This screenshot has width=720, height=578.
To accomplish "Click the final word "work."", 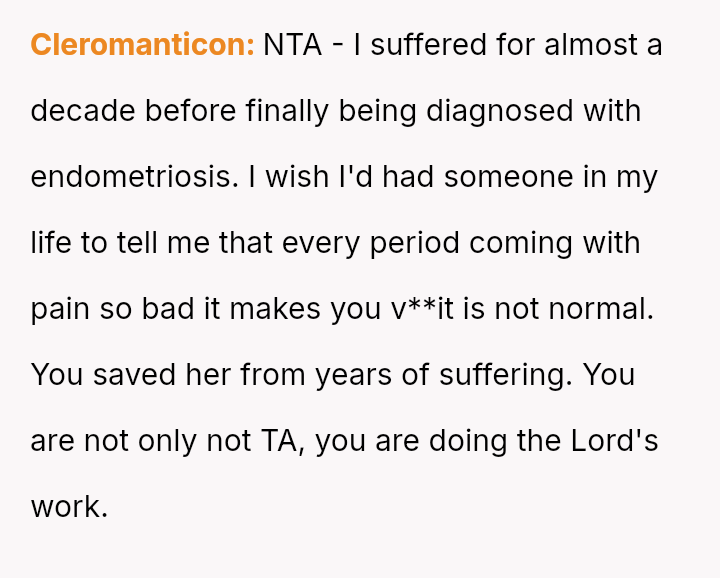I will point(68,507).
